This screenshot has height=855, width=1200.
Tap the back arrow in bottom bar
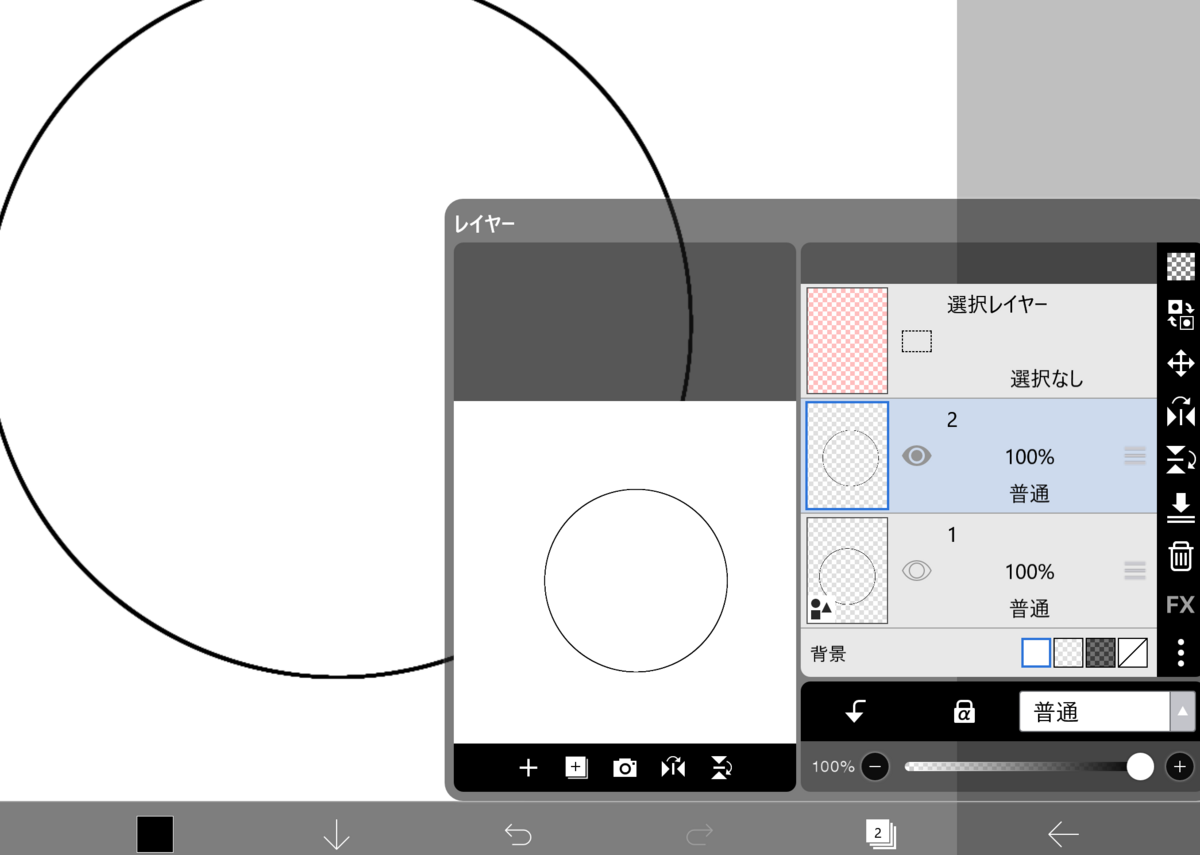pos(1063,833)
